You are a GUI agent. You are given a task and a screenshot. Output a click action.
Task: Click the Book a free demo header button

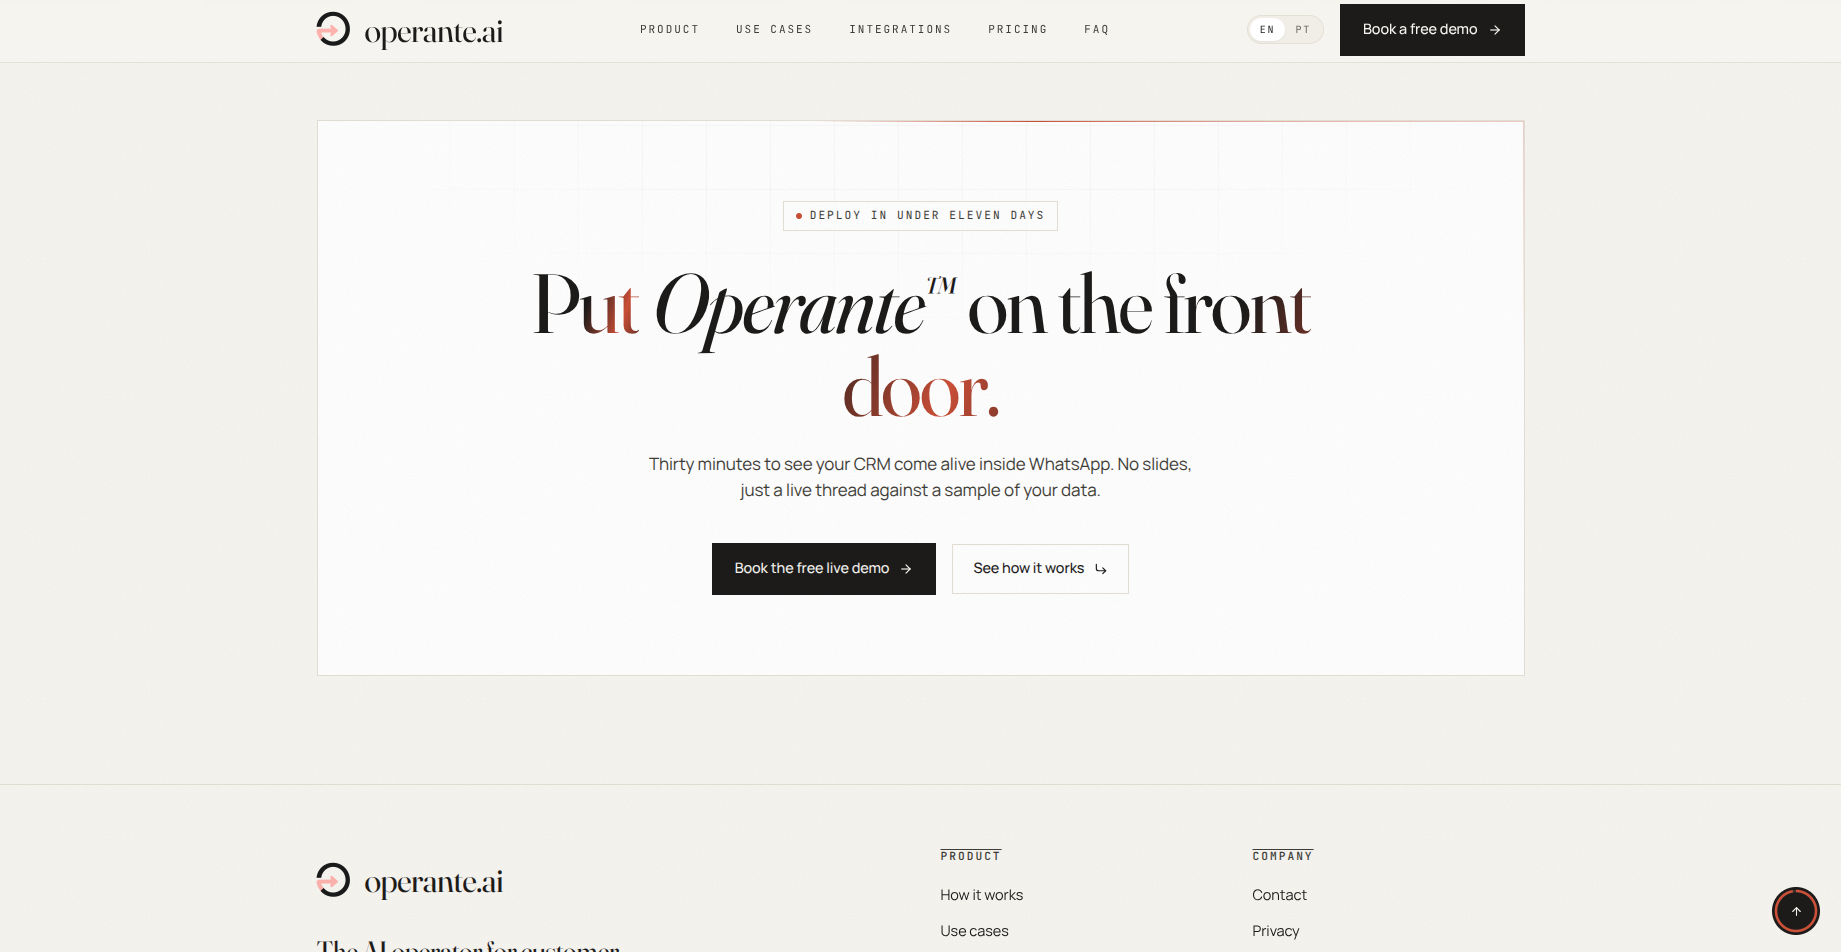[x=1432, y=30]
